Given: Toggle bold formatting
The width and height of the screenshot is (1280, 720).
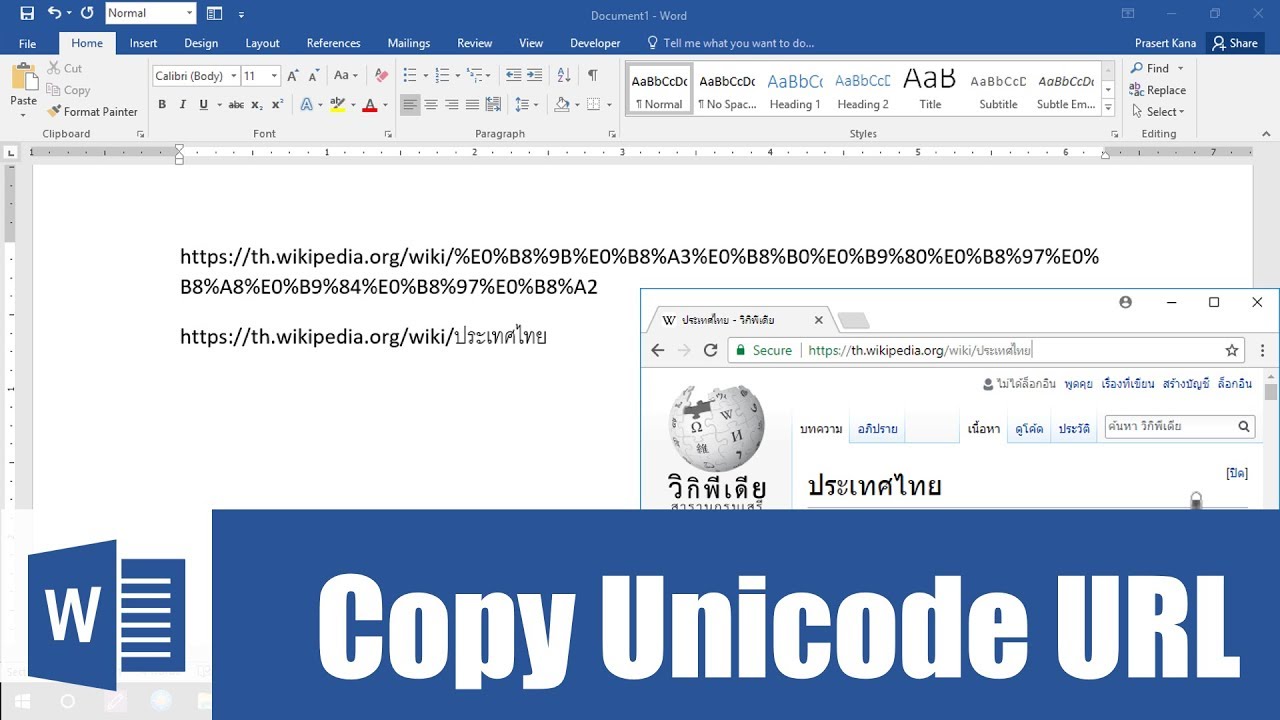Looking at the screenshot, I should (162, 104).
